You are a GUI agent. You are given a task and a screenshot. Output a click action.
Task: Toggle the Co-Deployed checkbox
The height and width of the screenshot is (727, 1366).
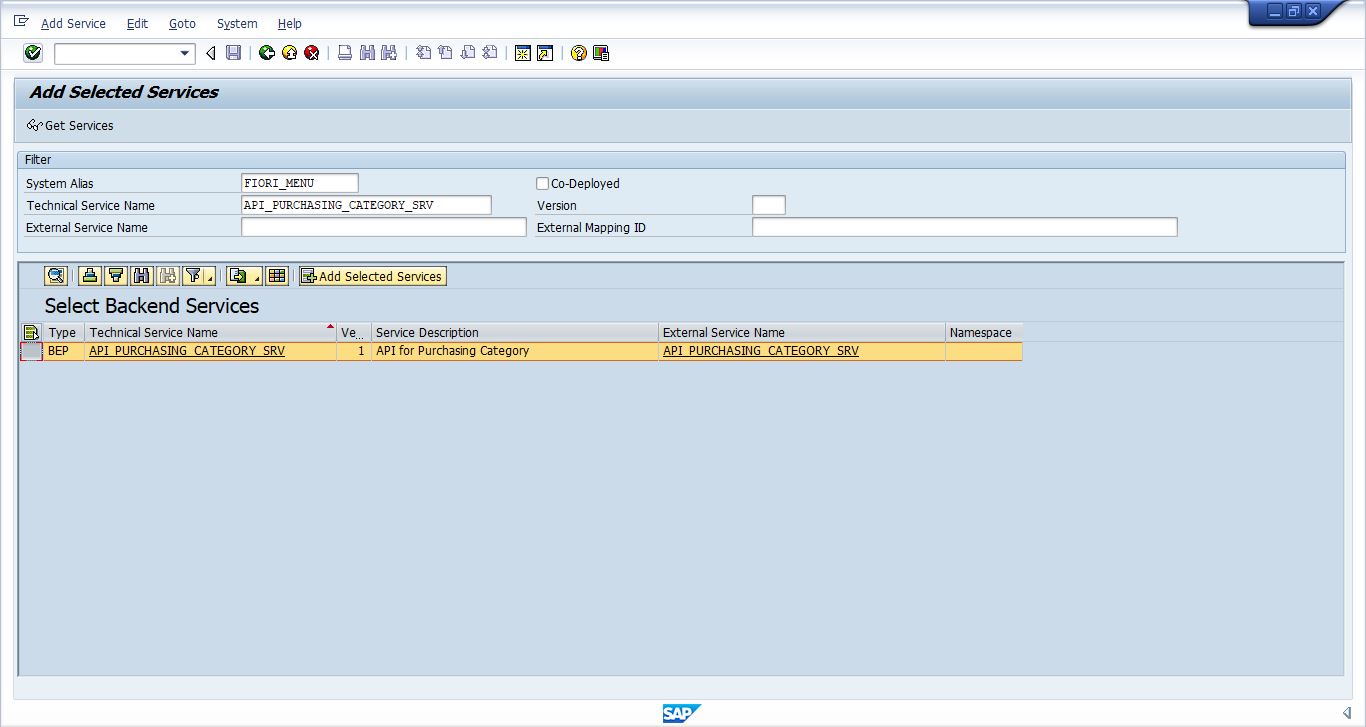point(543,183)
